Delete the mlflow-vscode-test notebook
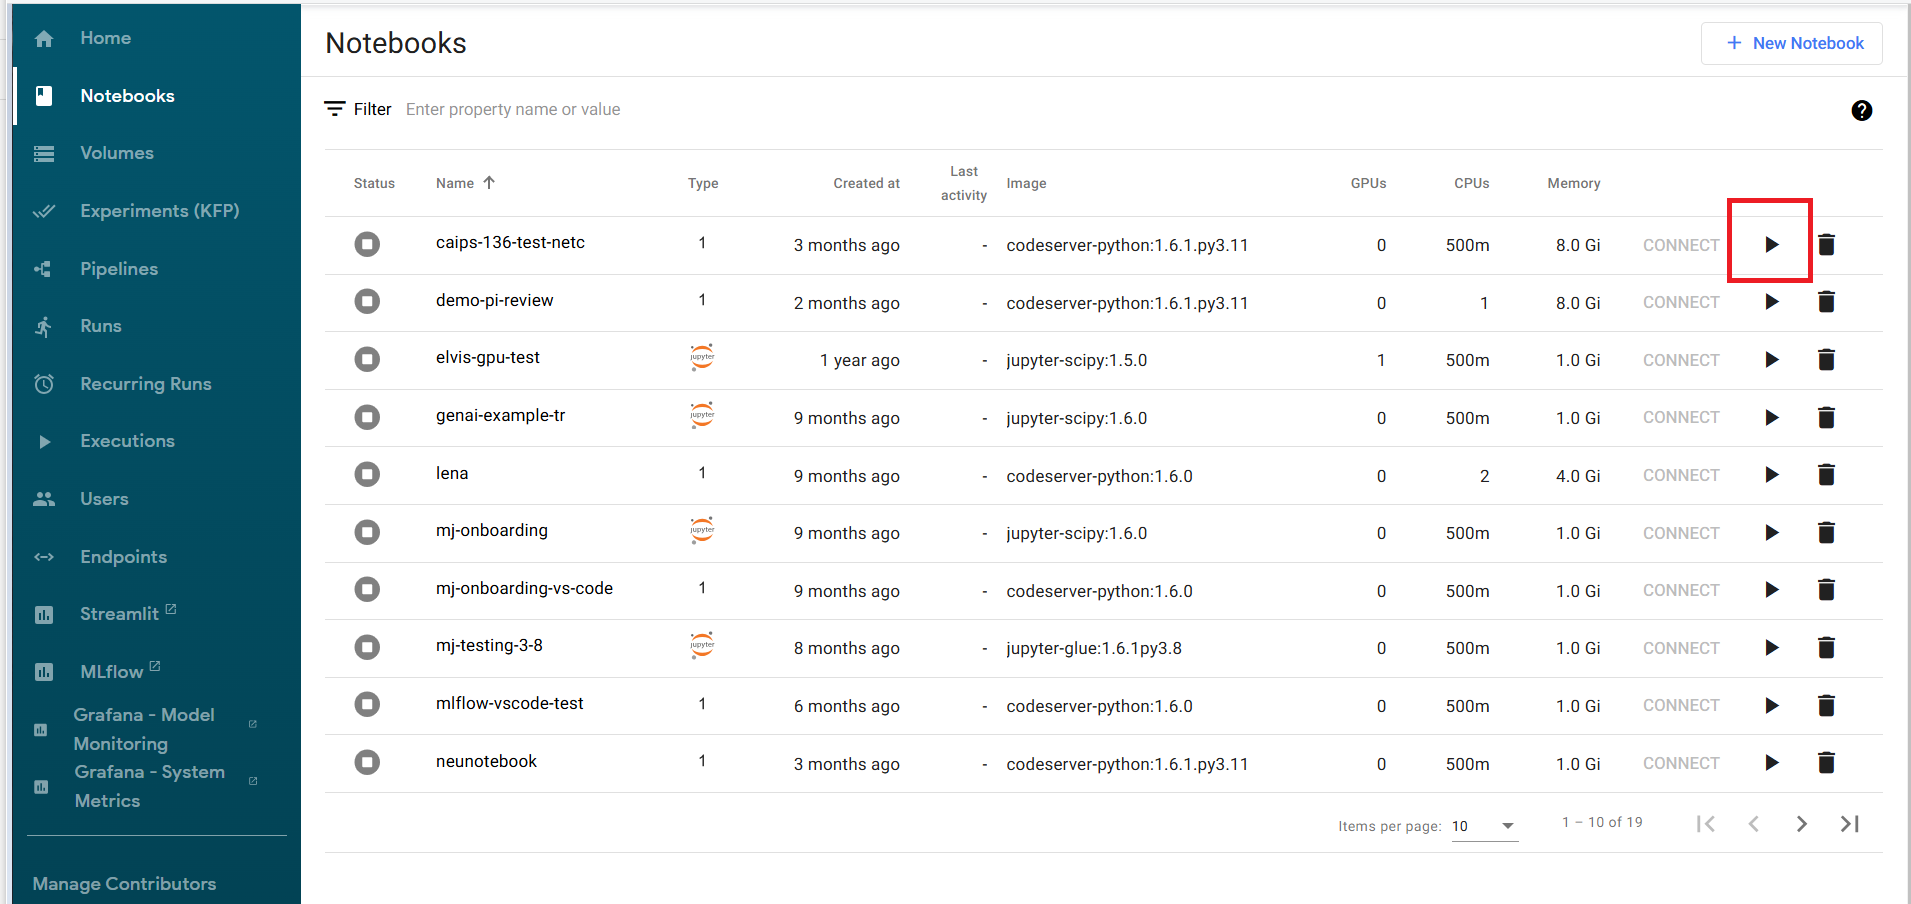Viewport: 1911px width, 904px height. point(1826,706)
